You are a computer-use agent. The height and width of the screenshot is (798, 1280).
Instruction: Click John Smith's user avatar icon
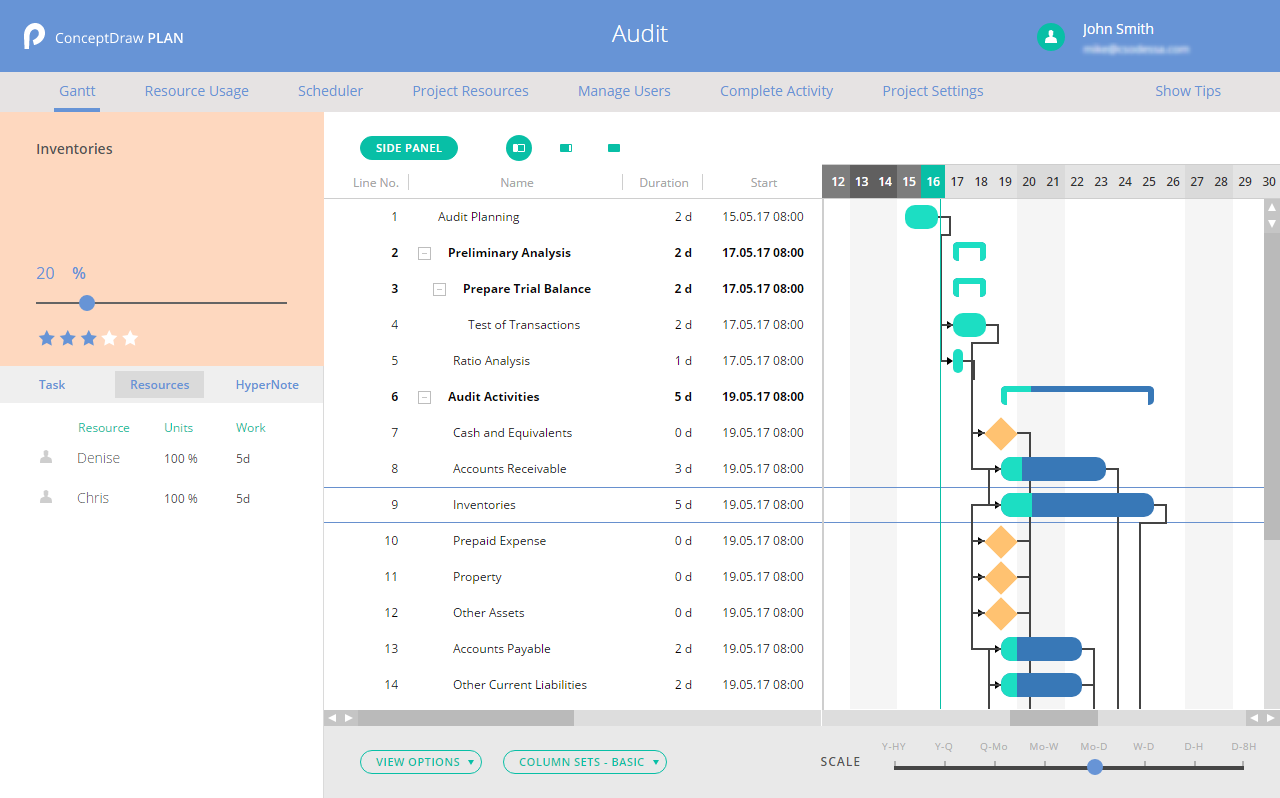1050,37
